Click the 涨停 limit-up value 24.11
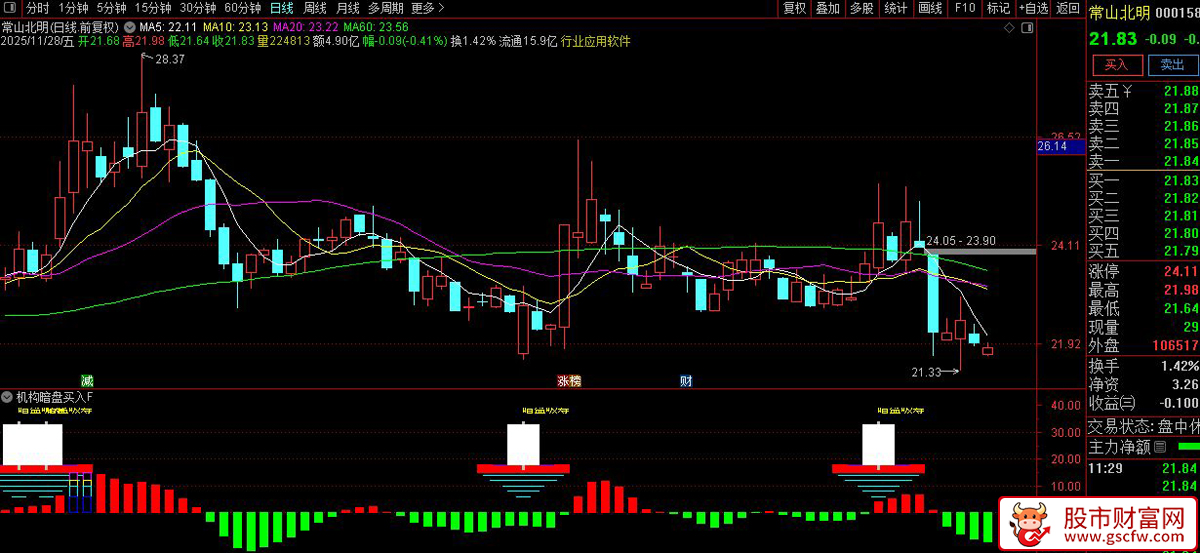 pos(1181,272)
